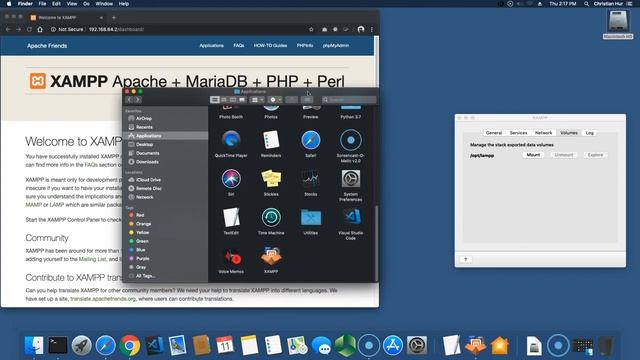Open Stickies from the Applications folder
This screenshot has height=360, width=640.
[x=271, y=179]
